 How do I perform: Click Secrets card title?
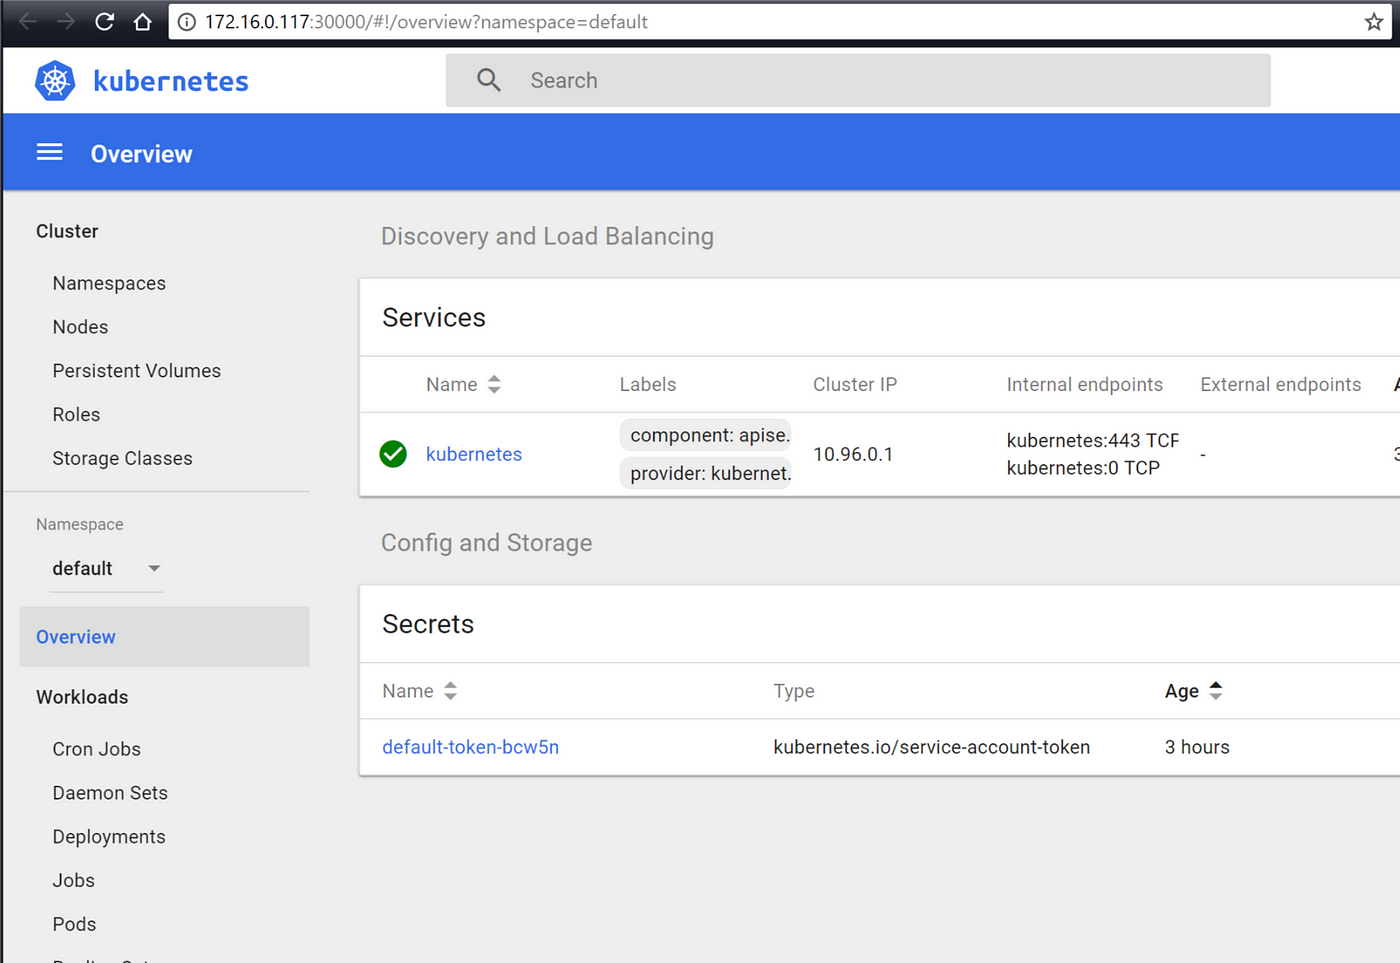click(428, 624)
